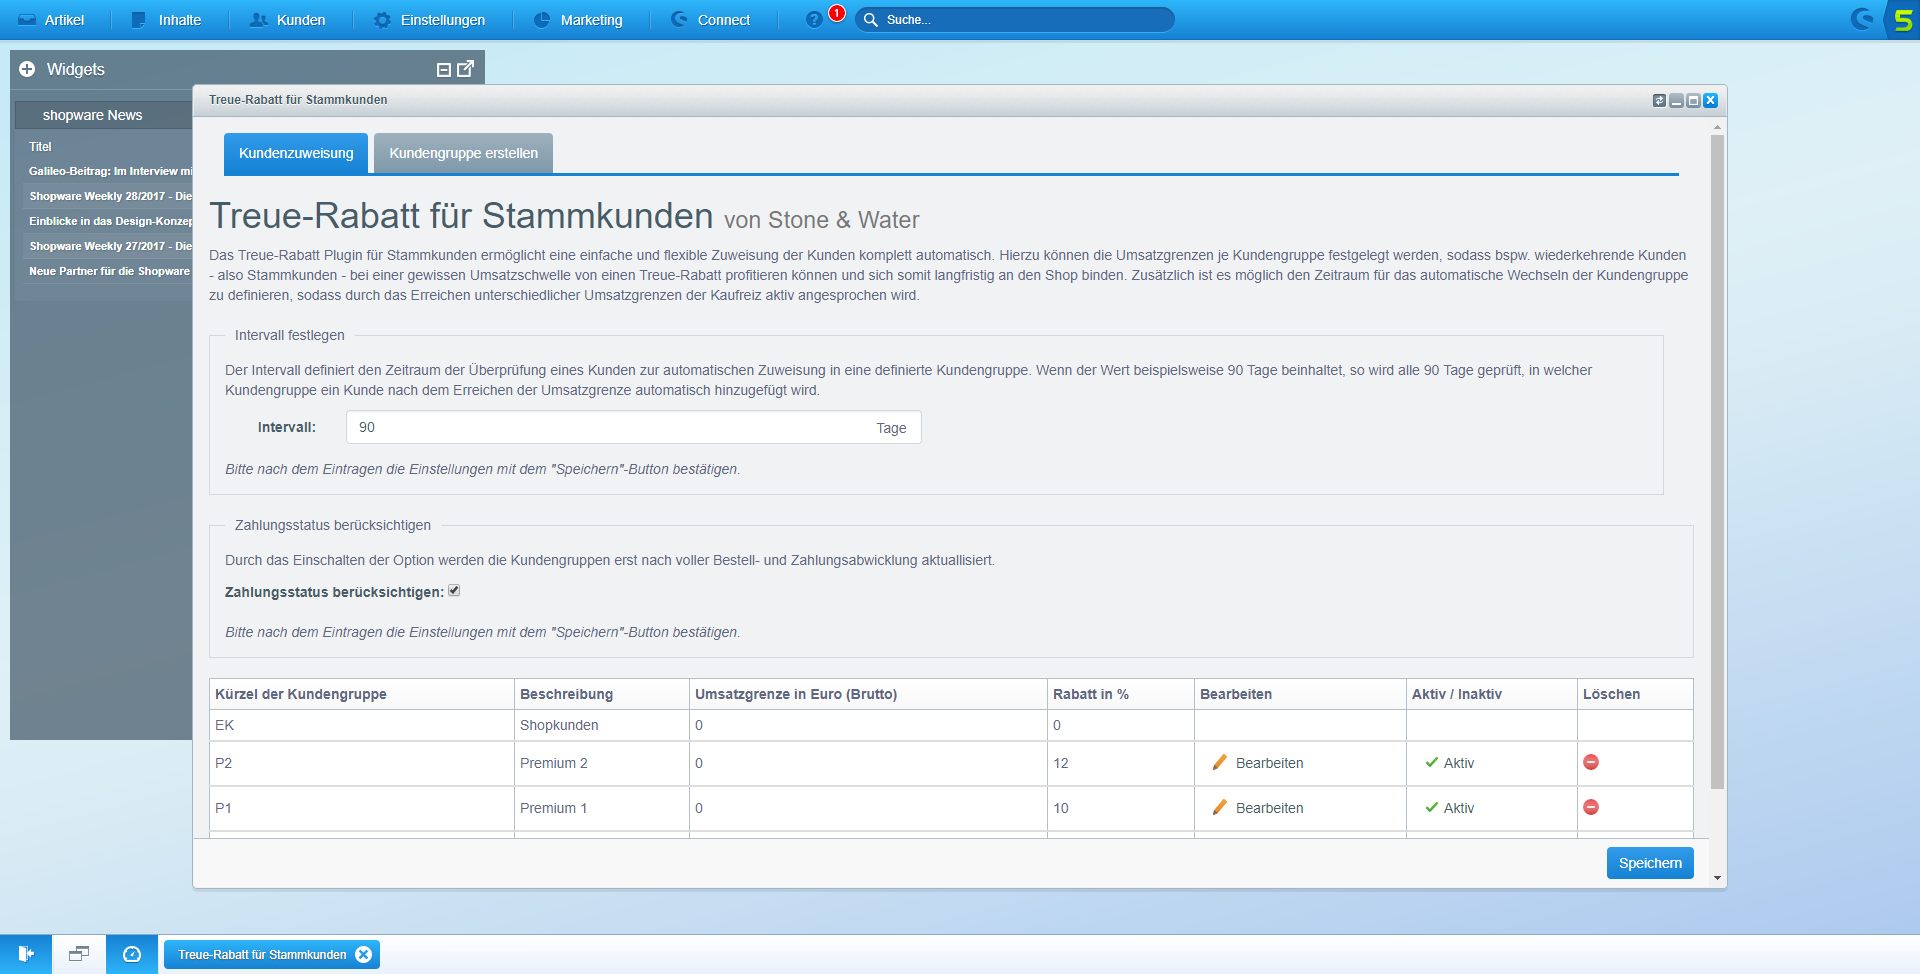Click the refresh icon in window title bar
This screenshot has height=974, width=1920.
1660,100
